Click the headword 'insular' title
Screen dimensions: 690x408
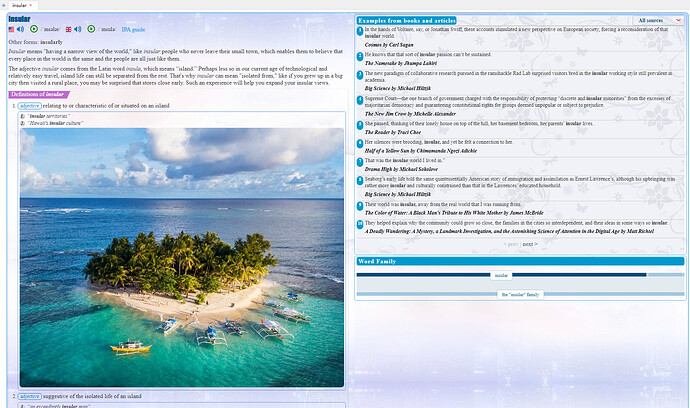(x=19, y=19)
